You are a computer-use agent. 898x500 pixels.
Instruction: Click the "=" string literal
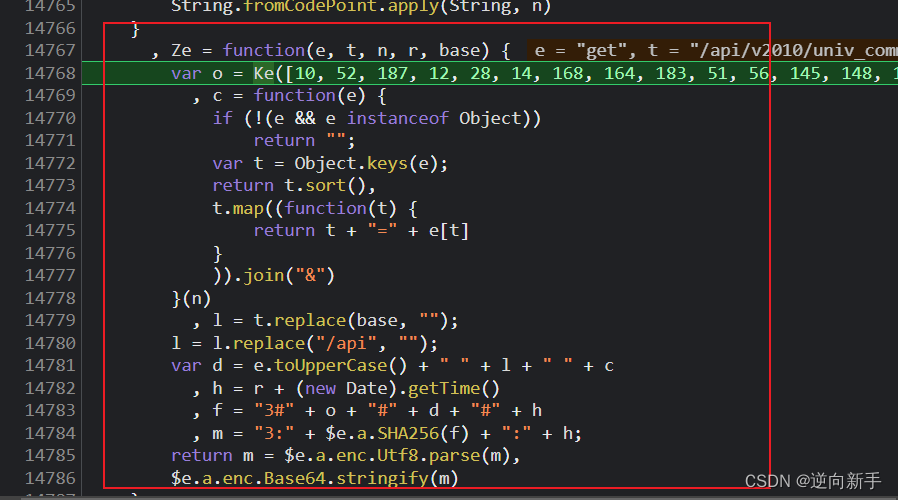point(382,230)
